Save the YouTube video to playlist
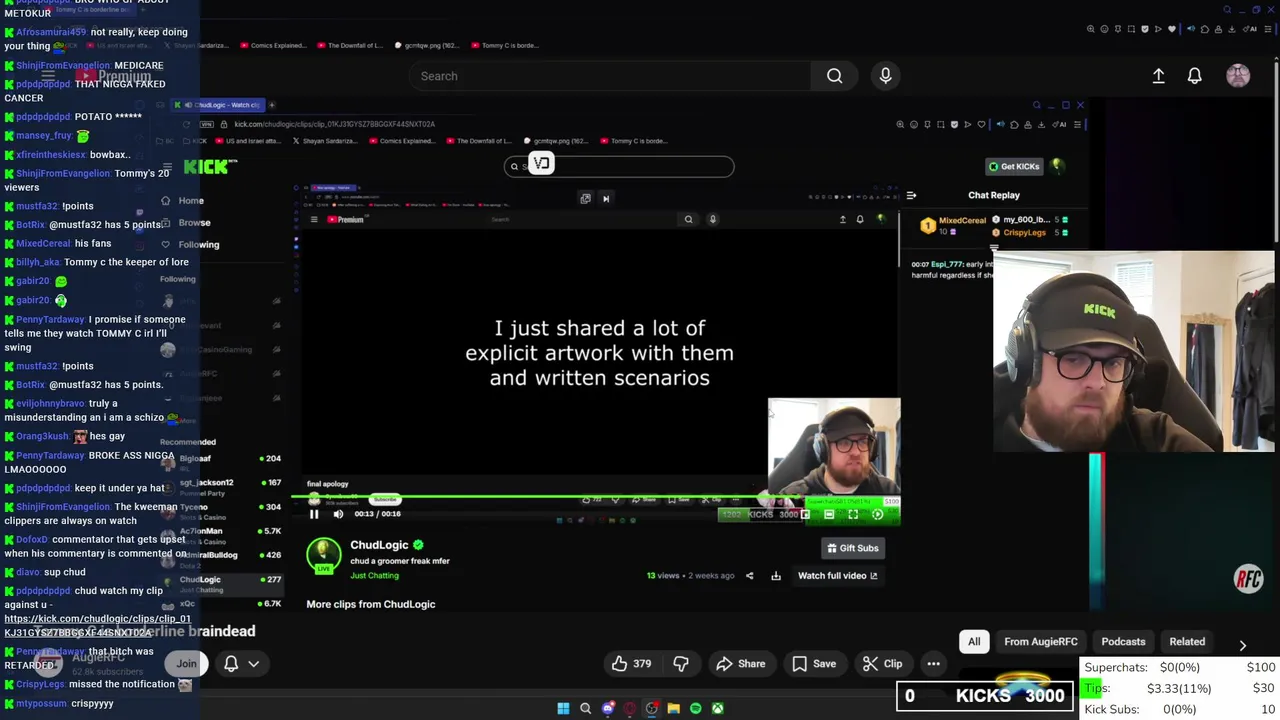Viewport: 1280px width, 720px height. (814, 664)
